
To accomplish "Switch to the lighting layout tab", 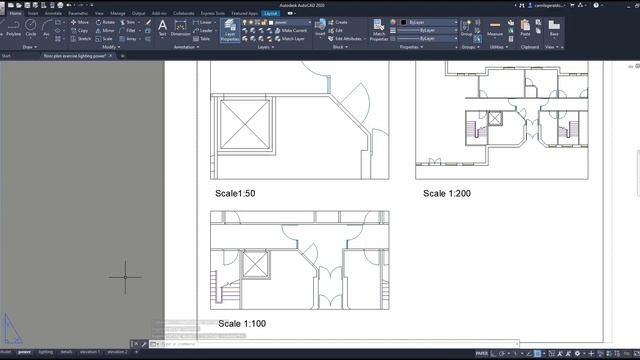I will (x=45, y=352).
